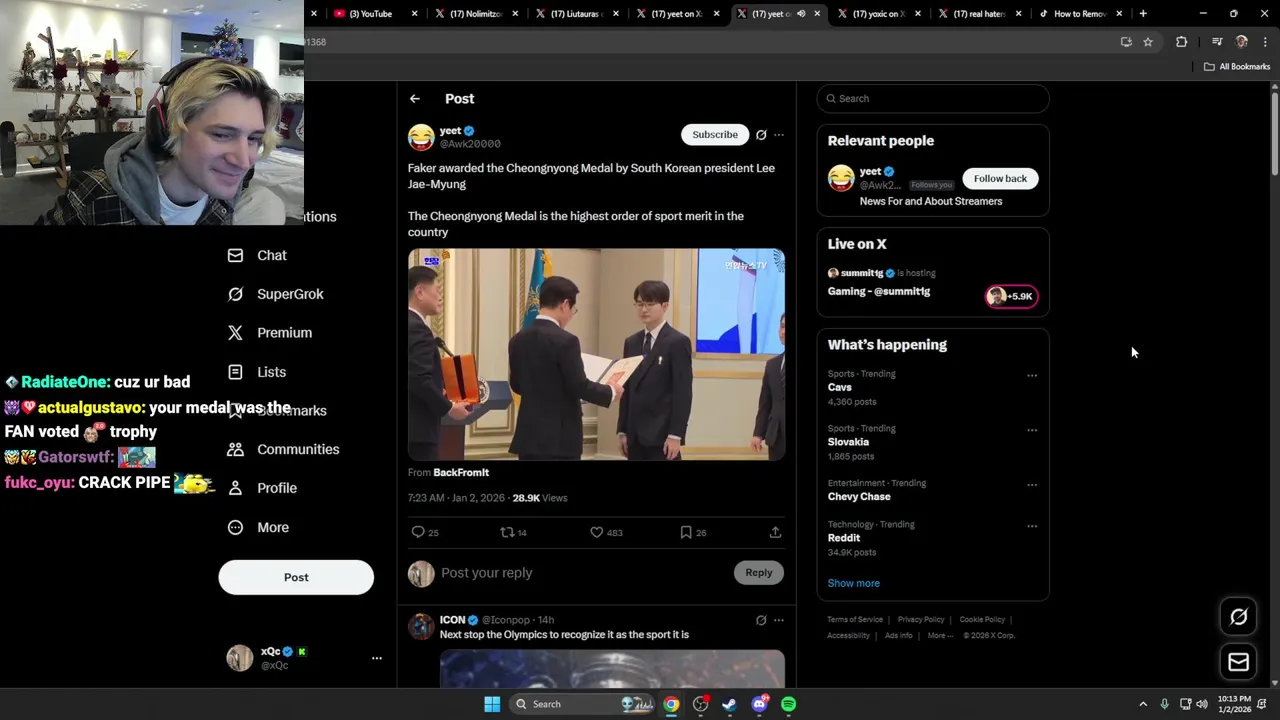Open the Chevy Chase trend options menu
Image resolution: width=1280 pixels, height=720 pixels.
pyautogui.click(x=1032, y=485)
